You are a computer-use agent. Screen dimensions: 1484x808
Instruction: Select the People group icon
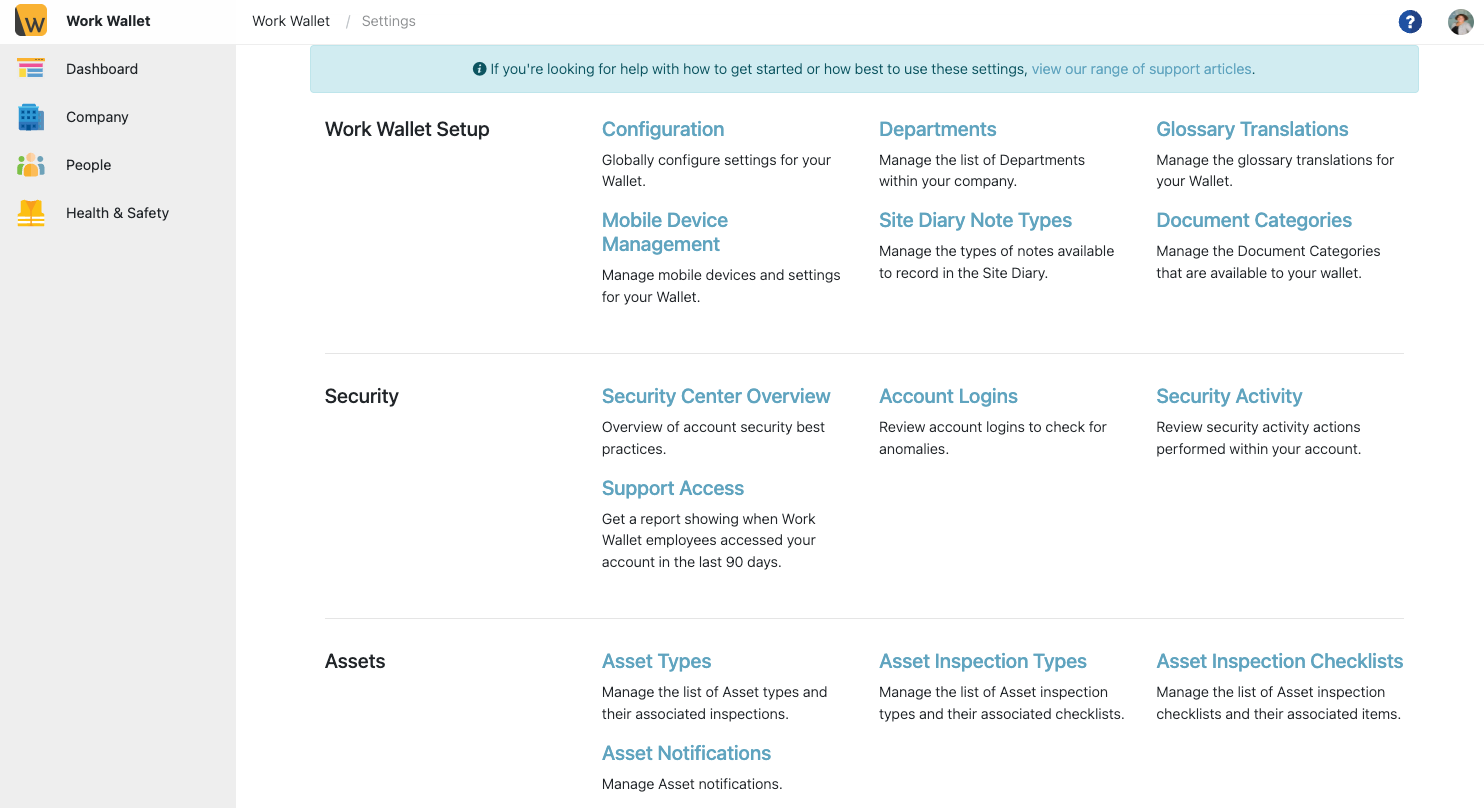pyautogui.click(x=31, y=165)
